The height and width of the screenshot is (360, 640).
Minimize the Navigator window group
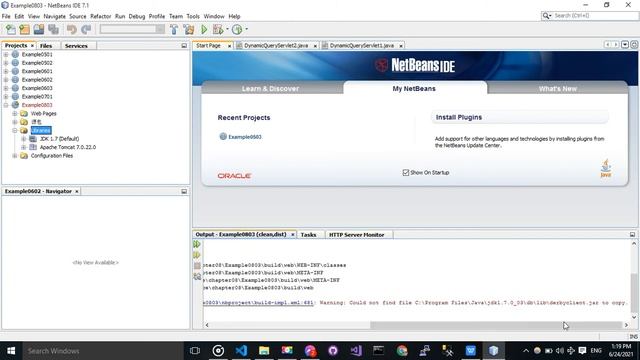click(x=184, y=191)
